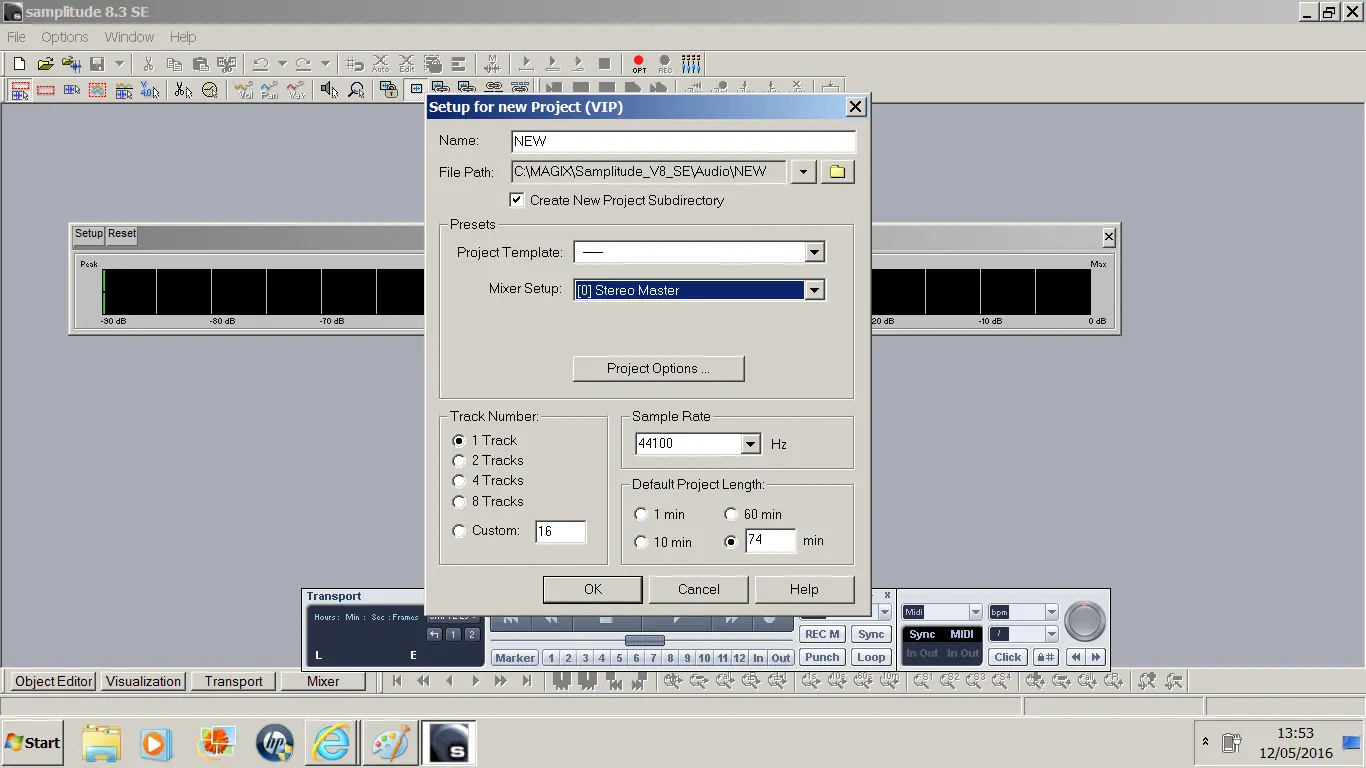The image size is (1366, 768).
Task: Toggle Create New Project Subdirectory checkbox
Action: [x=516, y=200]
